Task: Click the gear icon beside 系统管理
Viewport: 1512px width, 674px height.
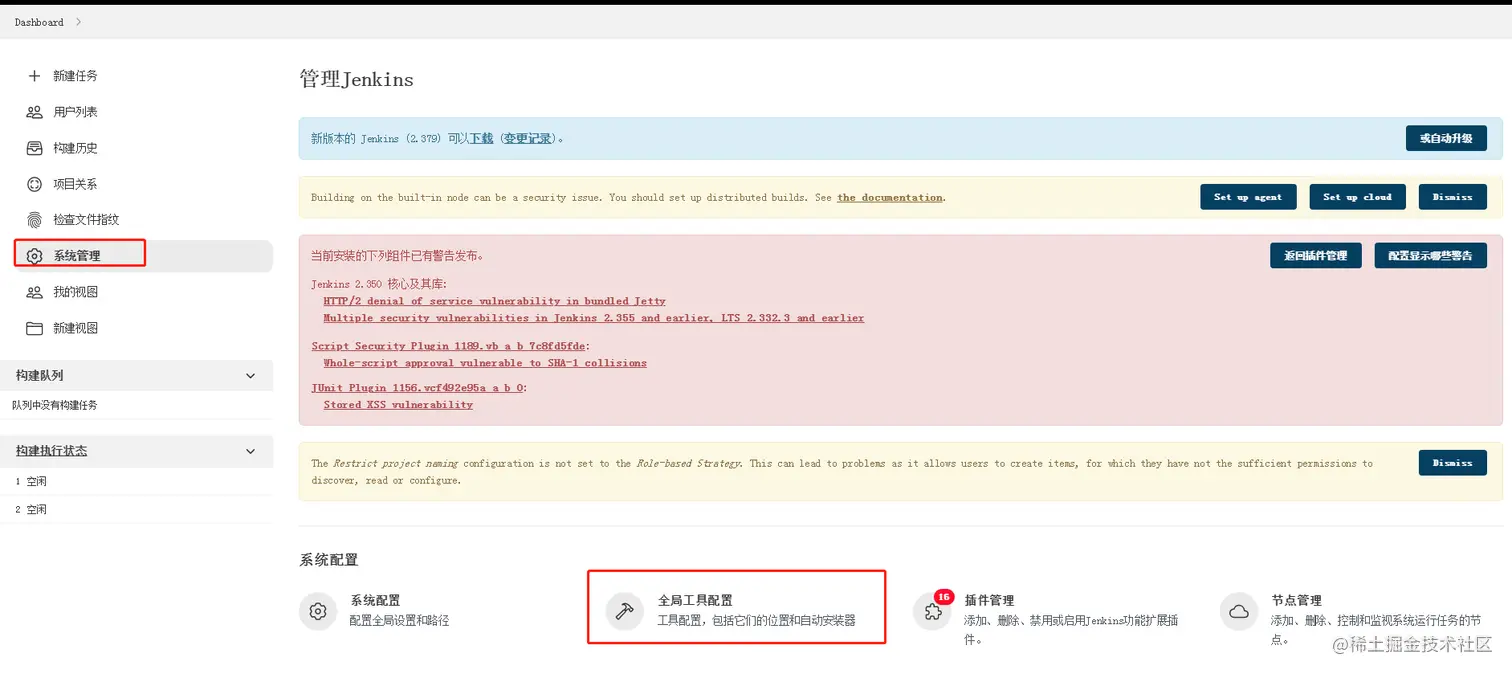Action: (x=34, y=256)
